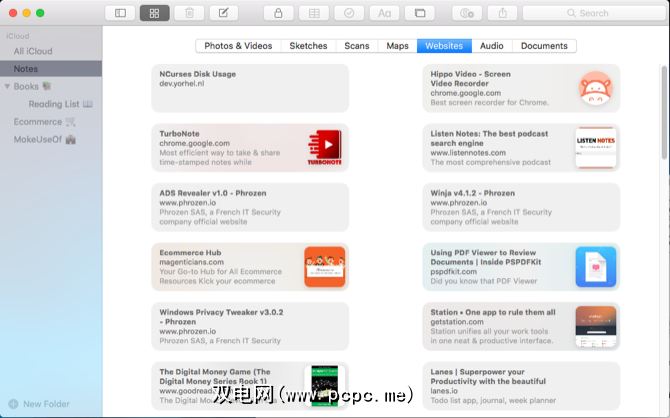
Task: Open Using PDF Viewer PSPDFKit card
Action: coord(521,267)
